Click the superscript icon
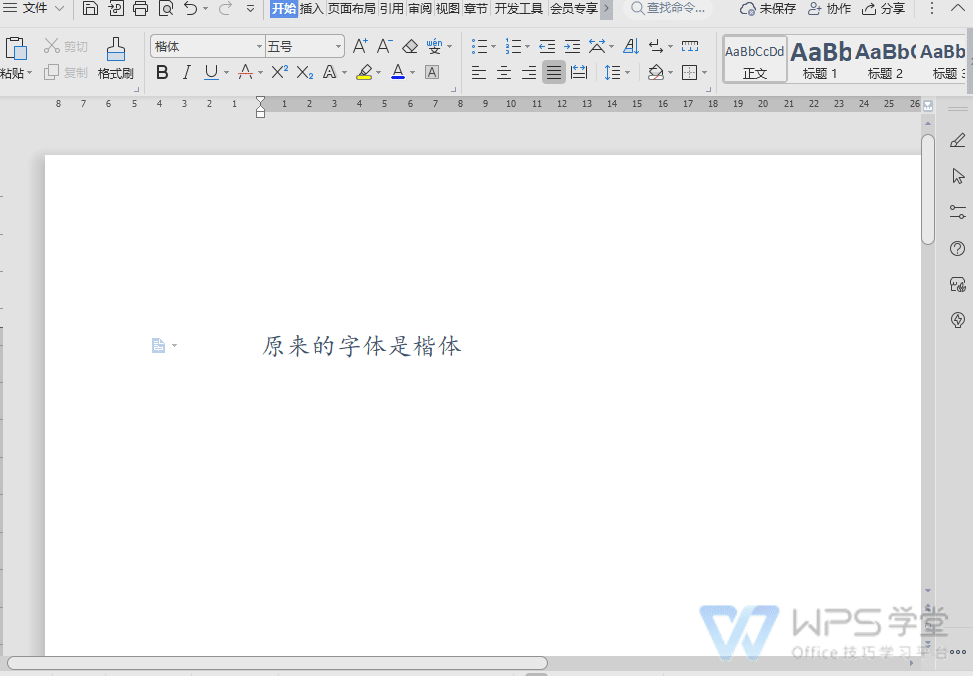Screen dimensions: 973x676 click(x=280, y=72)
